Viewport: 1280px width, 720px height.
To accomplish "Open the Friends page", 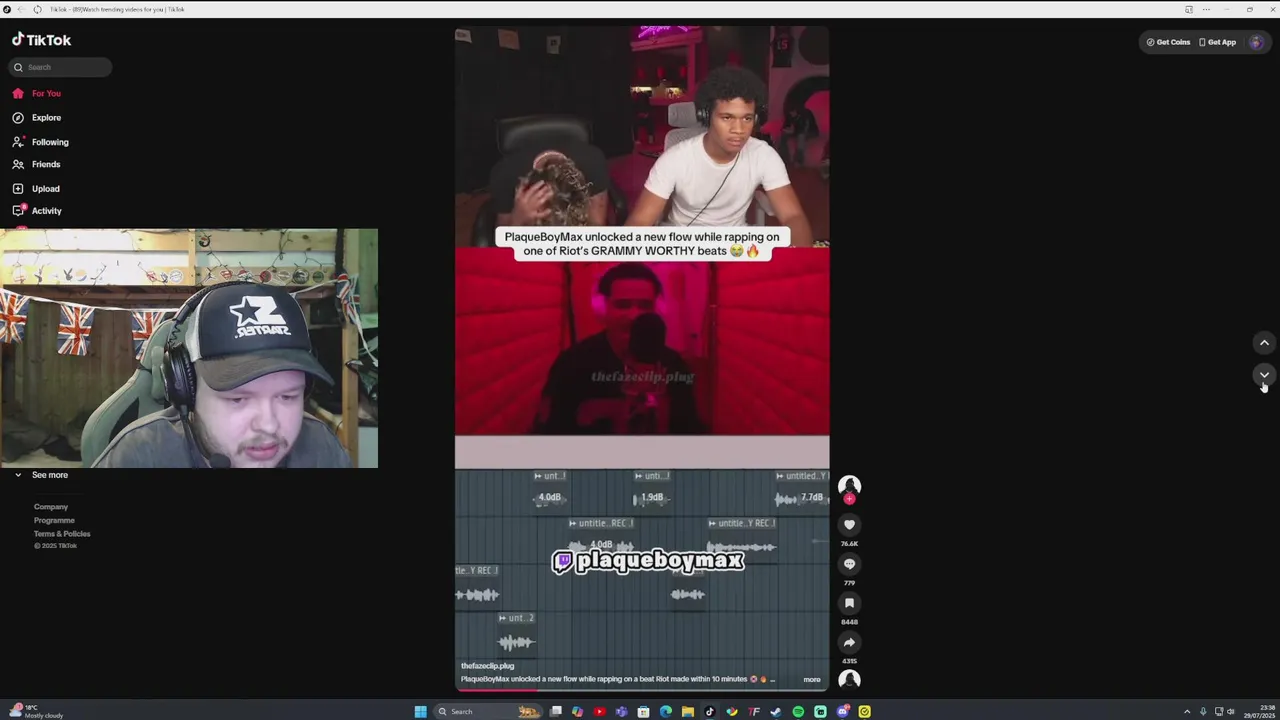I will [46, 164].
